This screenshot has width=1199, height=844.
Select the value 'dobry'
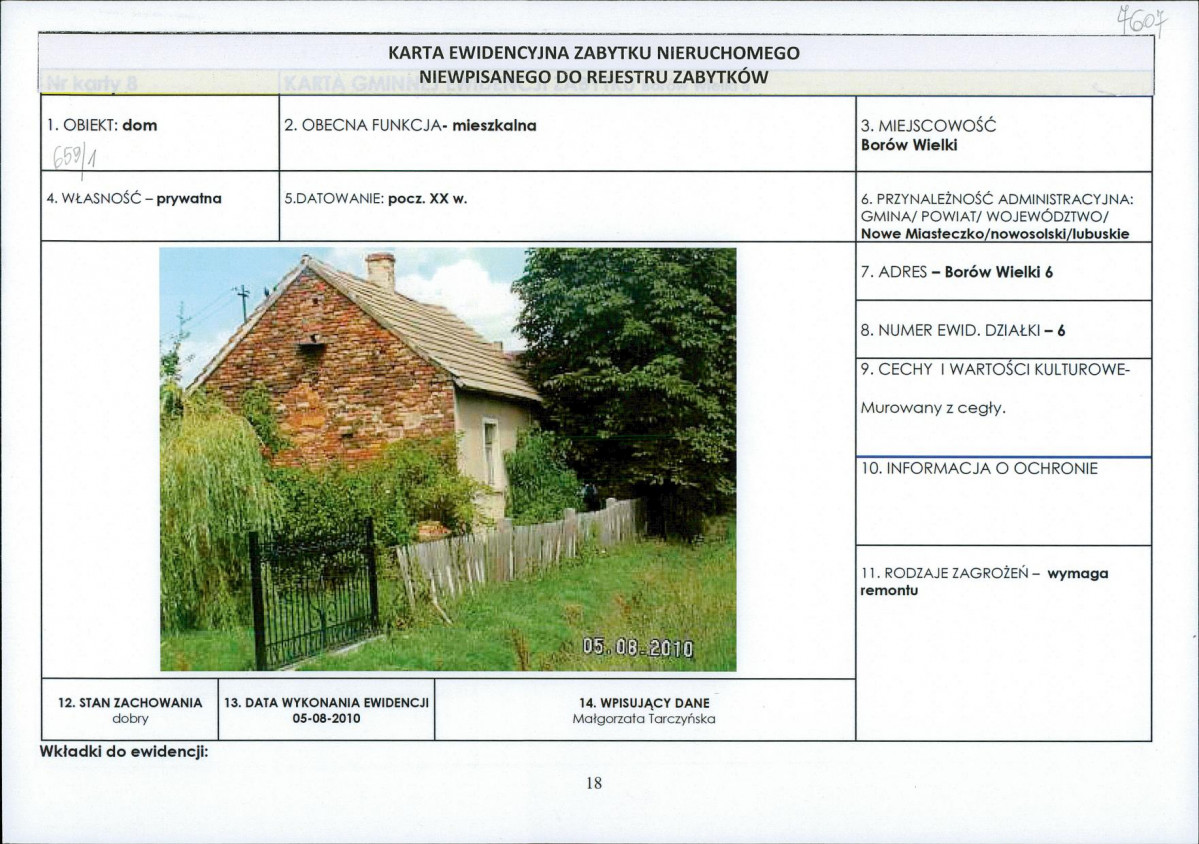click(x=130, y=719)
